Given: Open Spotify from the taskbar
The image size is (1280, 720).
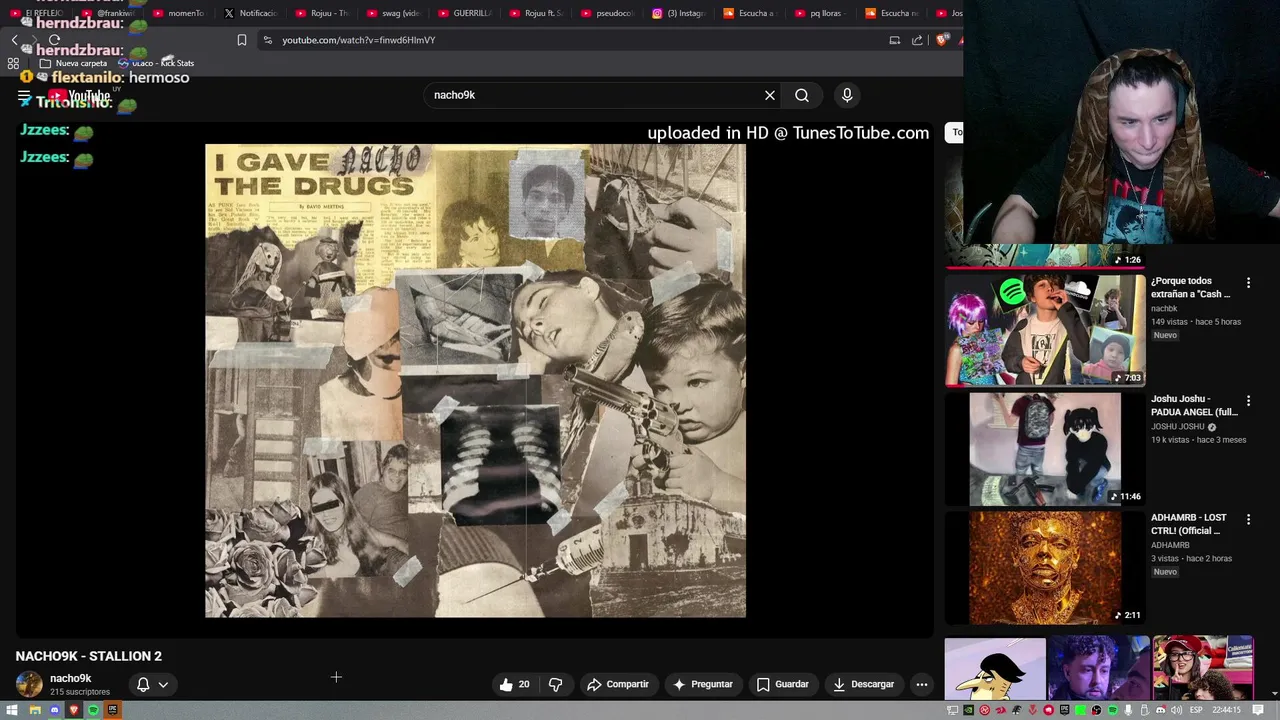Looking at the screenshot, I should pos(93,710).
